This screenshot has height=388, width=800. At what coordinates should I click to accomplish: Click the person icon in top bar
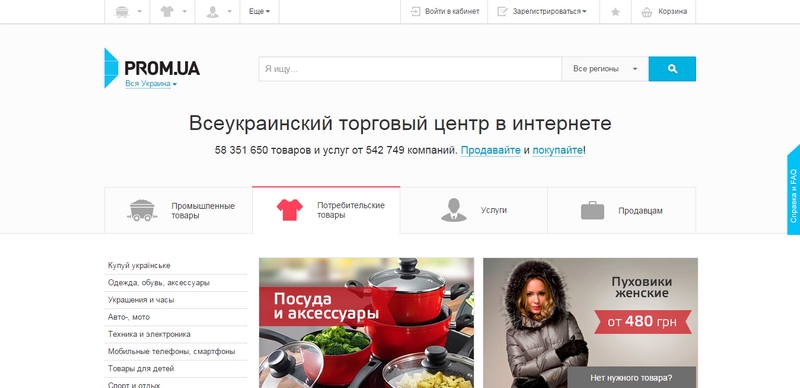coord(212,12)
